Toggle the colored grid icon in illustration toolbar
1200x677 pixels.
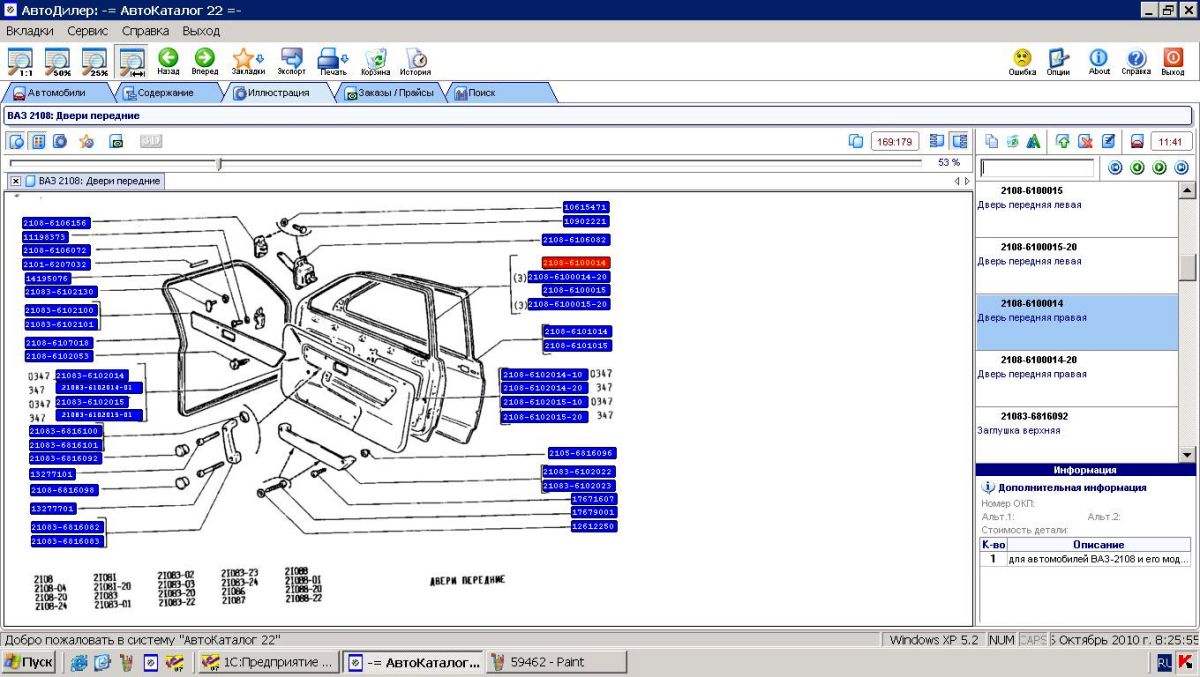click(38, 141)
